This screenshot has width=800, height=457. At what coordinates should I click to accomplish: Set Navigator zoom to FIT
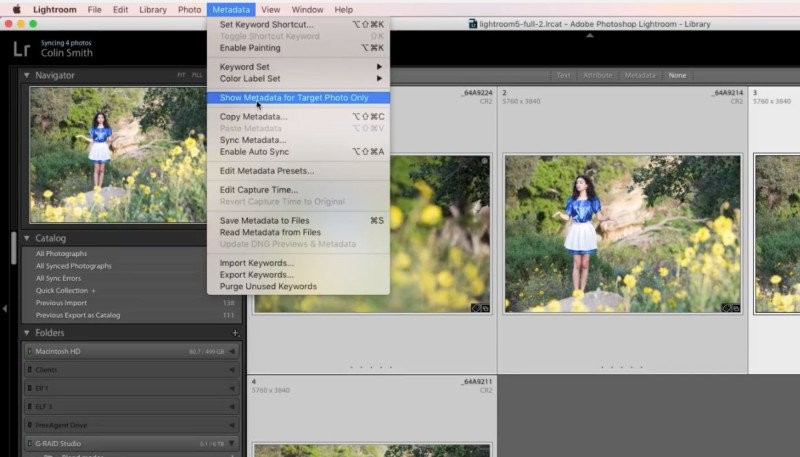181,75
